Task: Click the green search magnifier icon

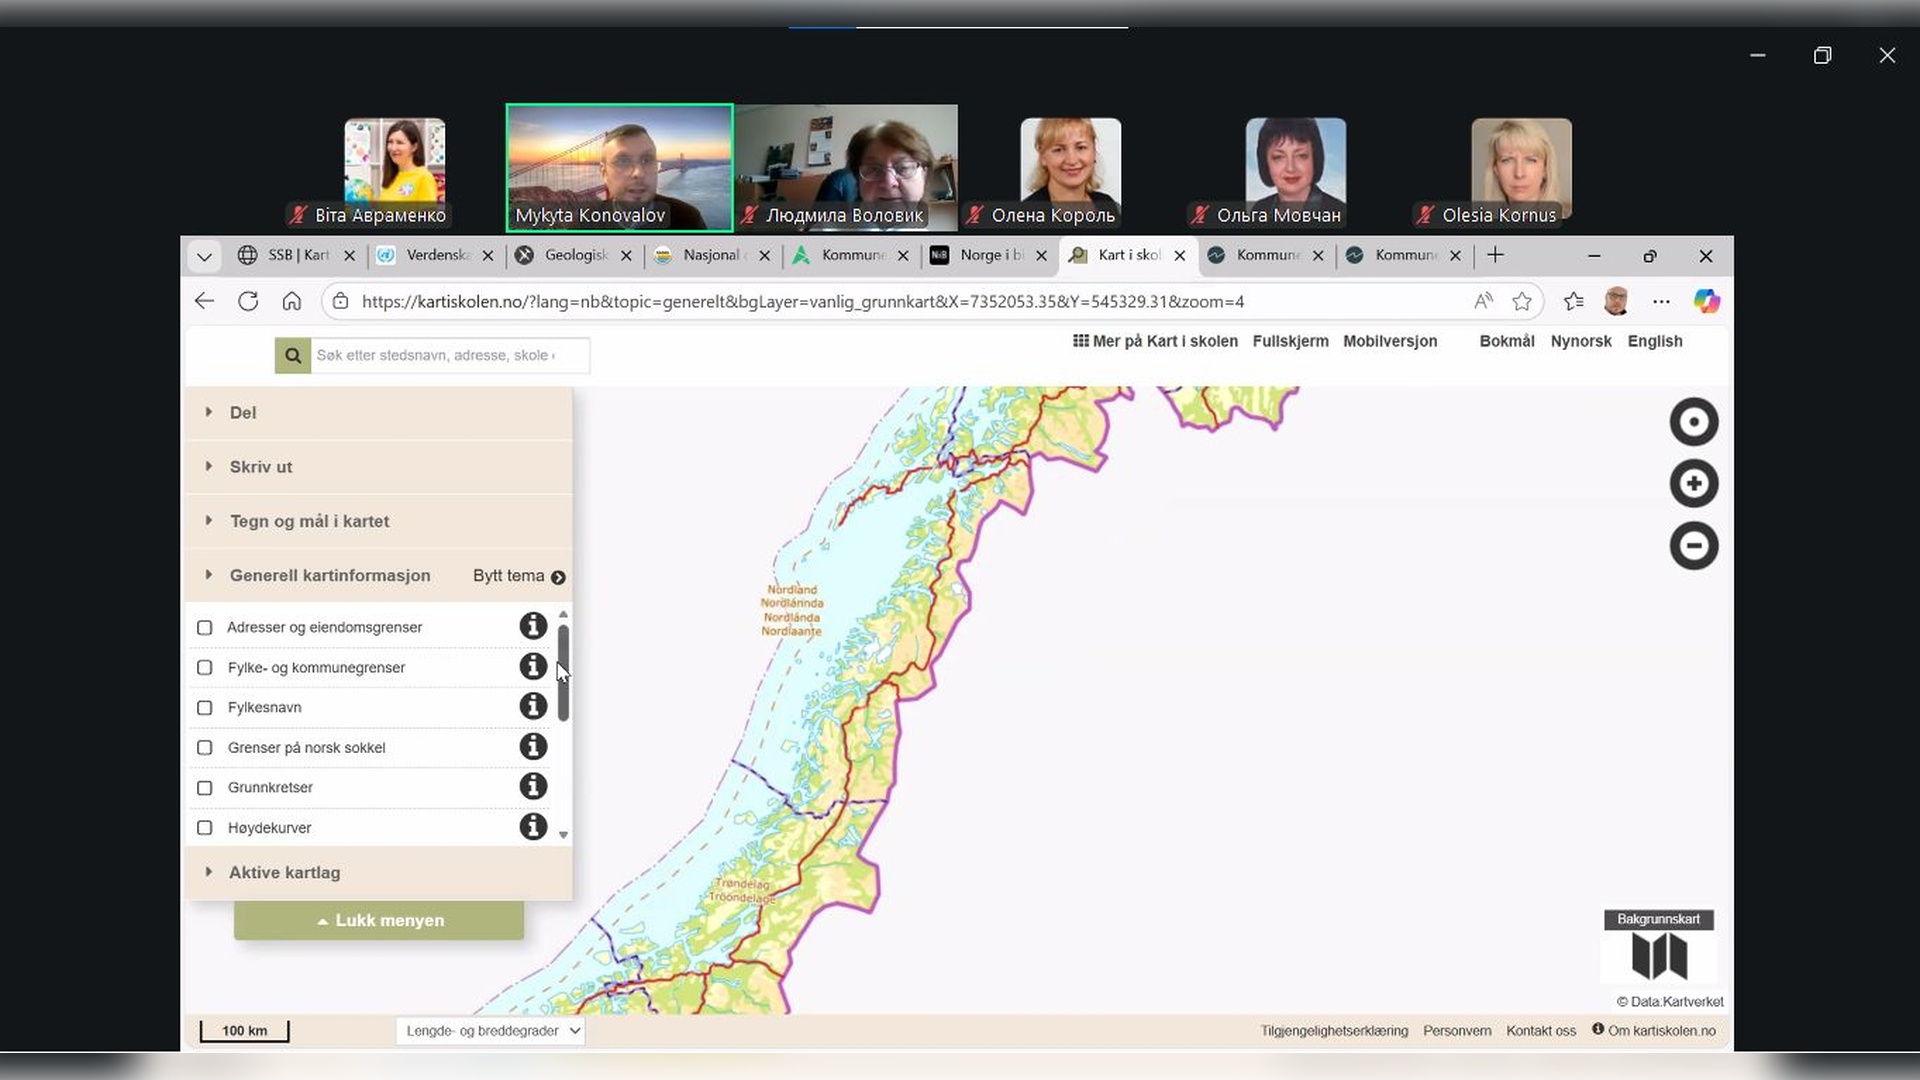Action: [x=293, y=355]
